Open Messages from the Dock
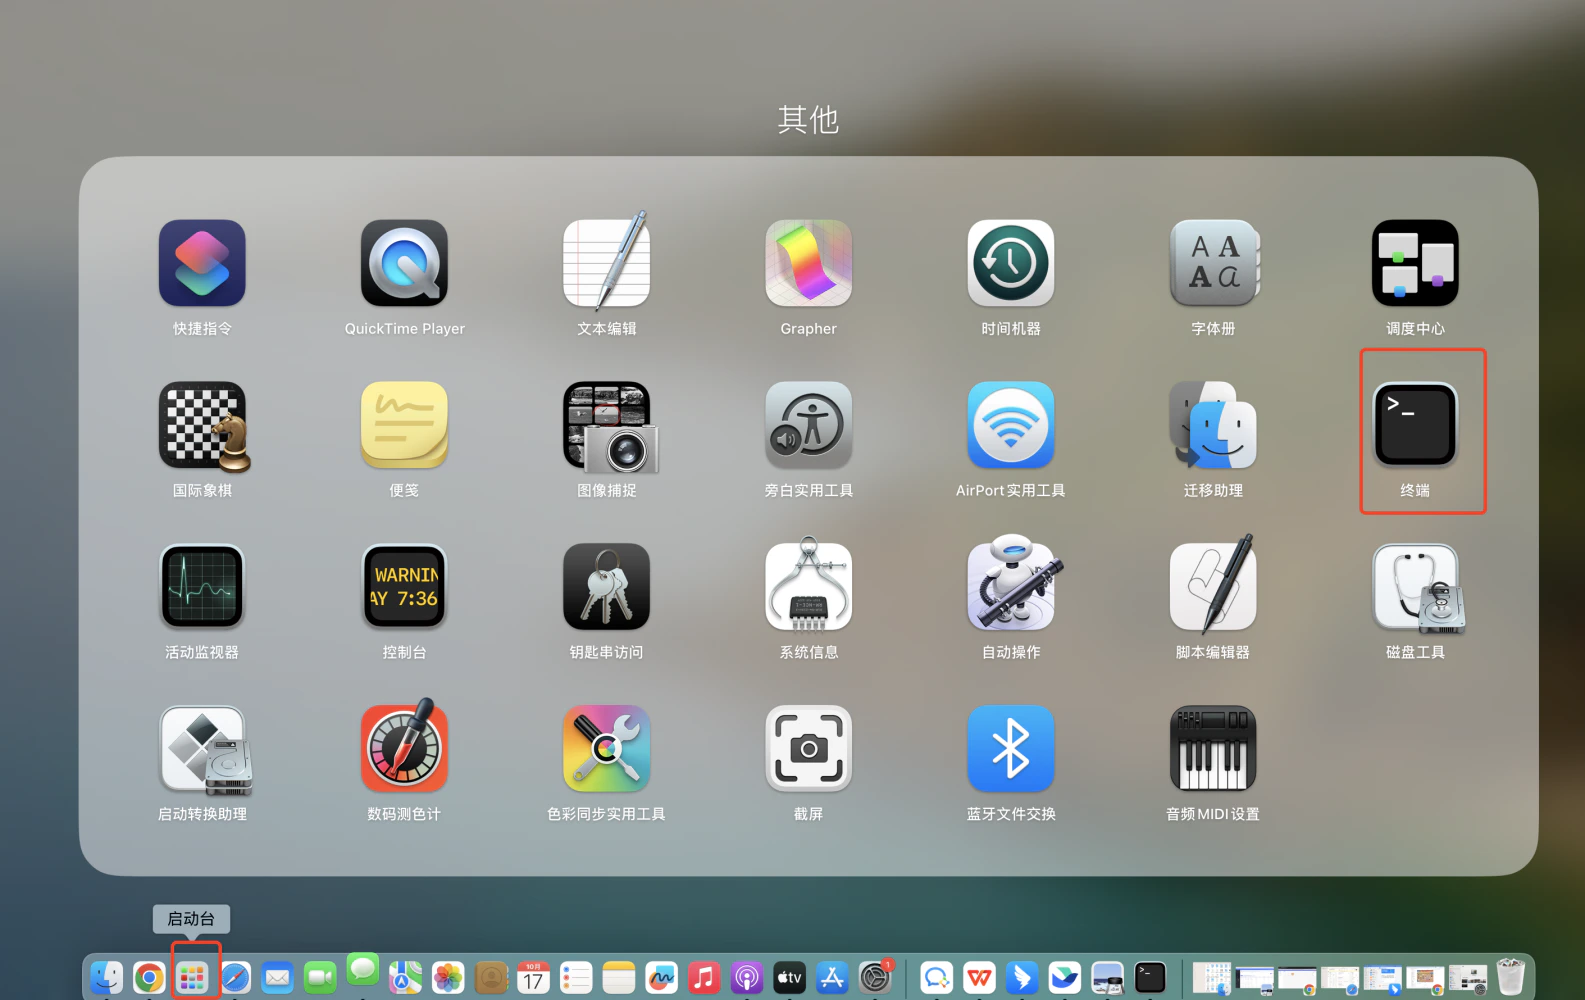The image size is (1585, 1000). pos(363,969)
